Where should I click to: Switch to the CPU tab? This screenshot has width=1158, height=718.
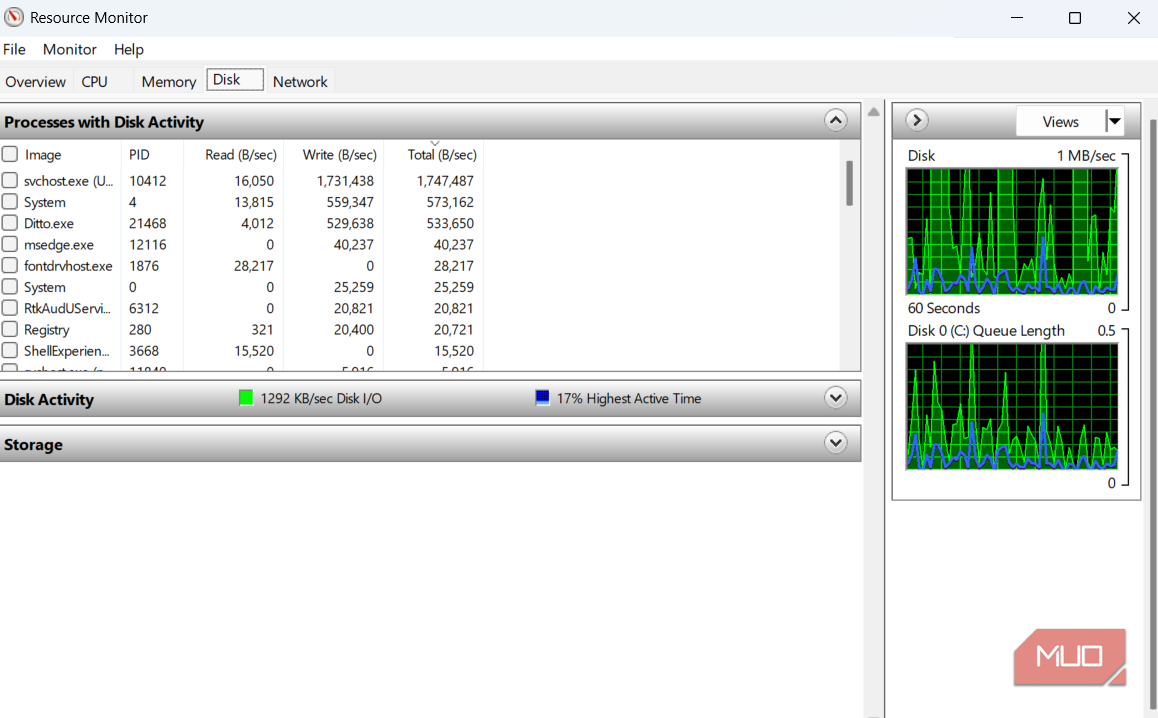click(95, 81)
